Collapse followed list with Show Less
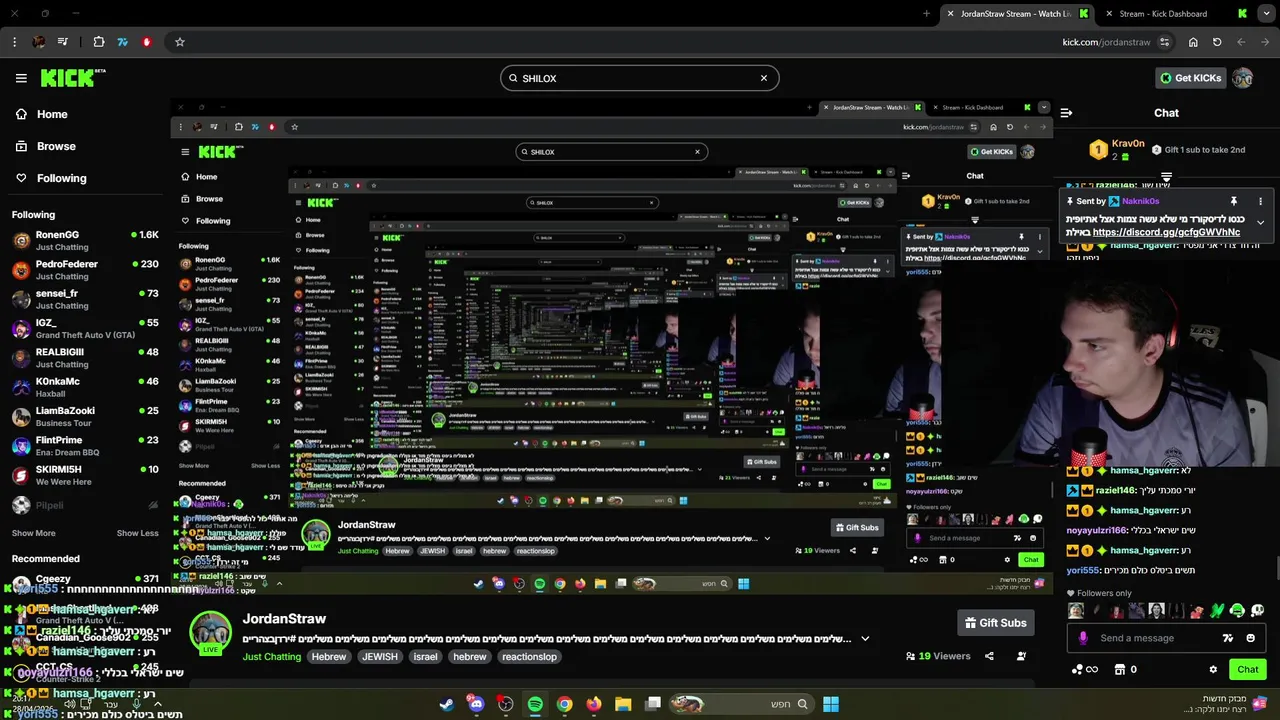This screenshot has height=720, width=1280. coord(138,533)
